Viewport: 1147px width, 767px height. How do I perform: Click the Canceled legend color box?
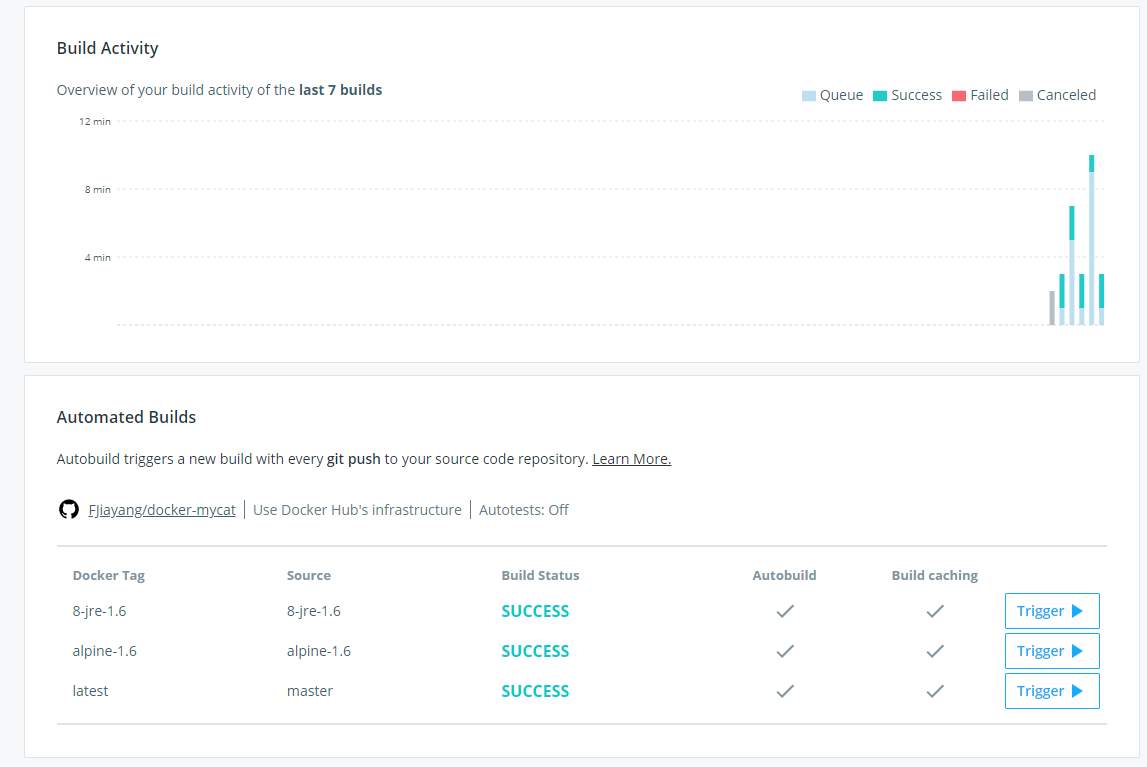pyautogui.click(x=1025, y=96)
